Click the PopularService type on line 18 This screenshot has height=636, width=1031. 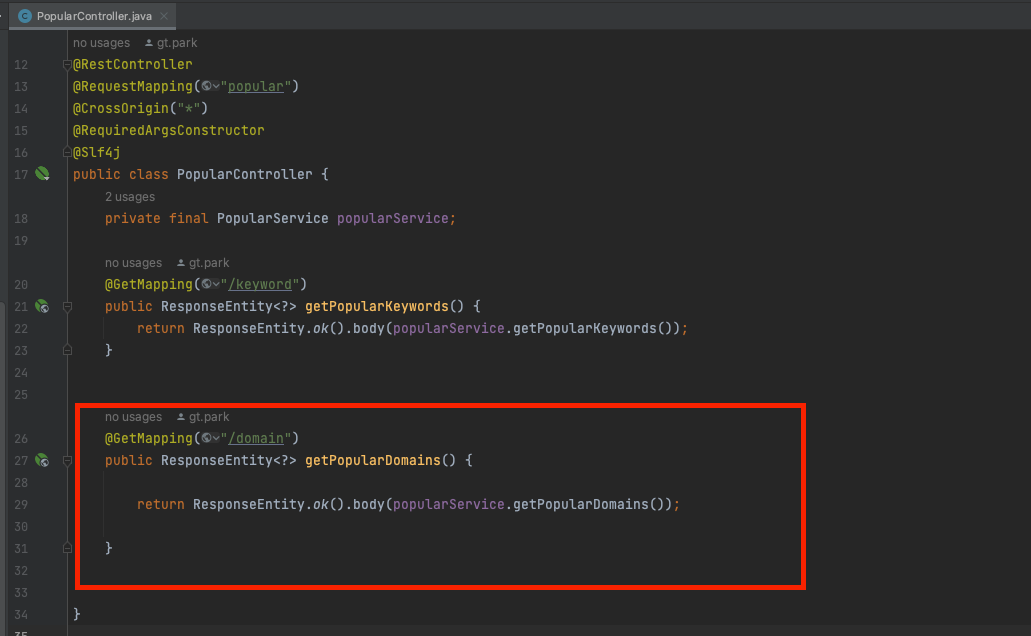pos(273,218)
